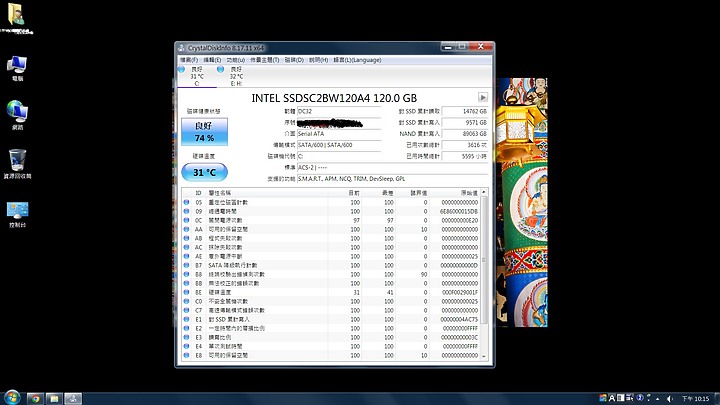Click the Serial ATA interface field
This screenshot has height=405, width=720.
(x=339, y=134)
